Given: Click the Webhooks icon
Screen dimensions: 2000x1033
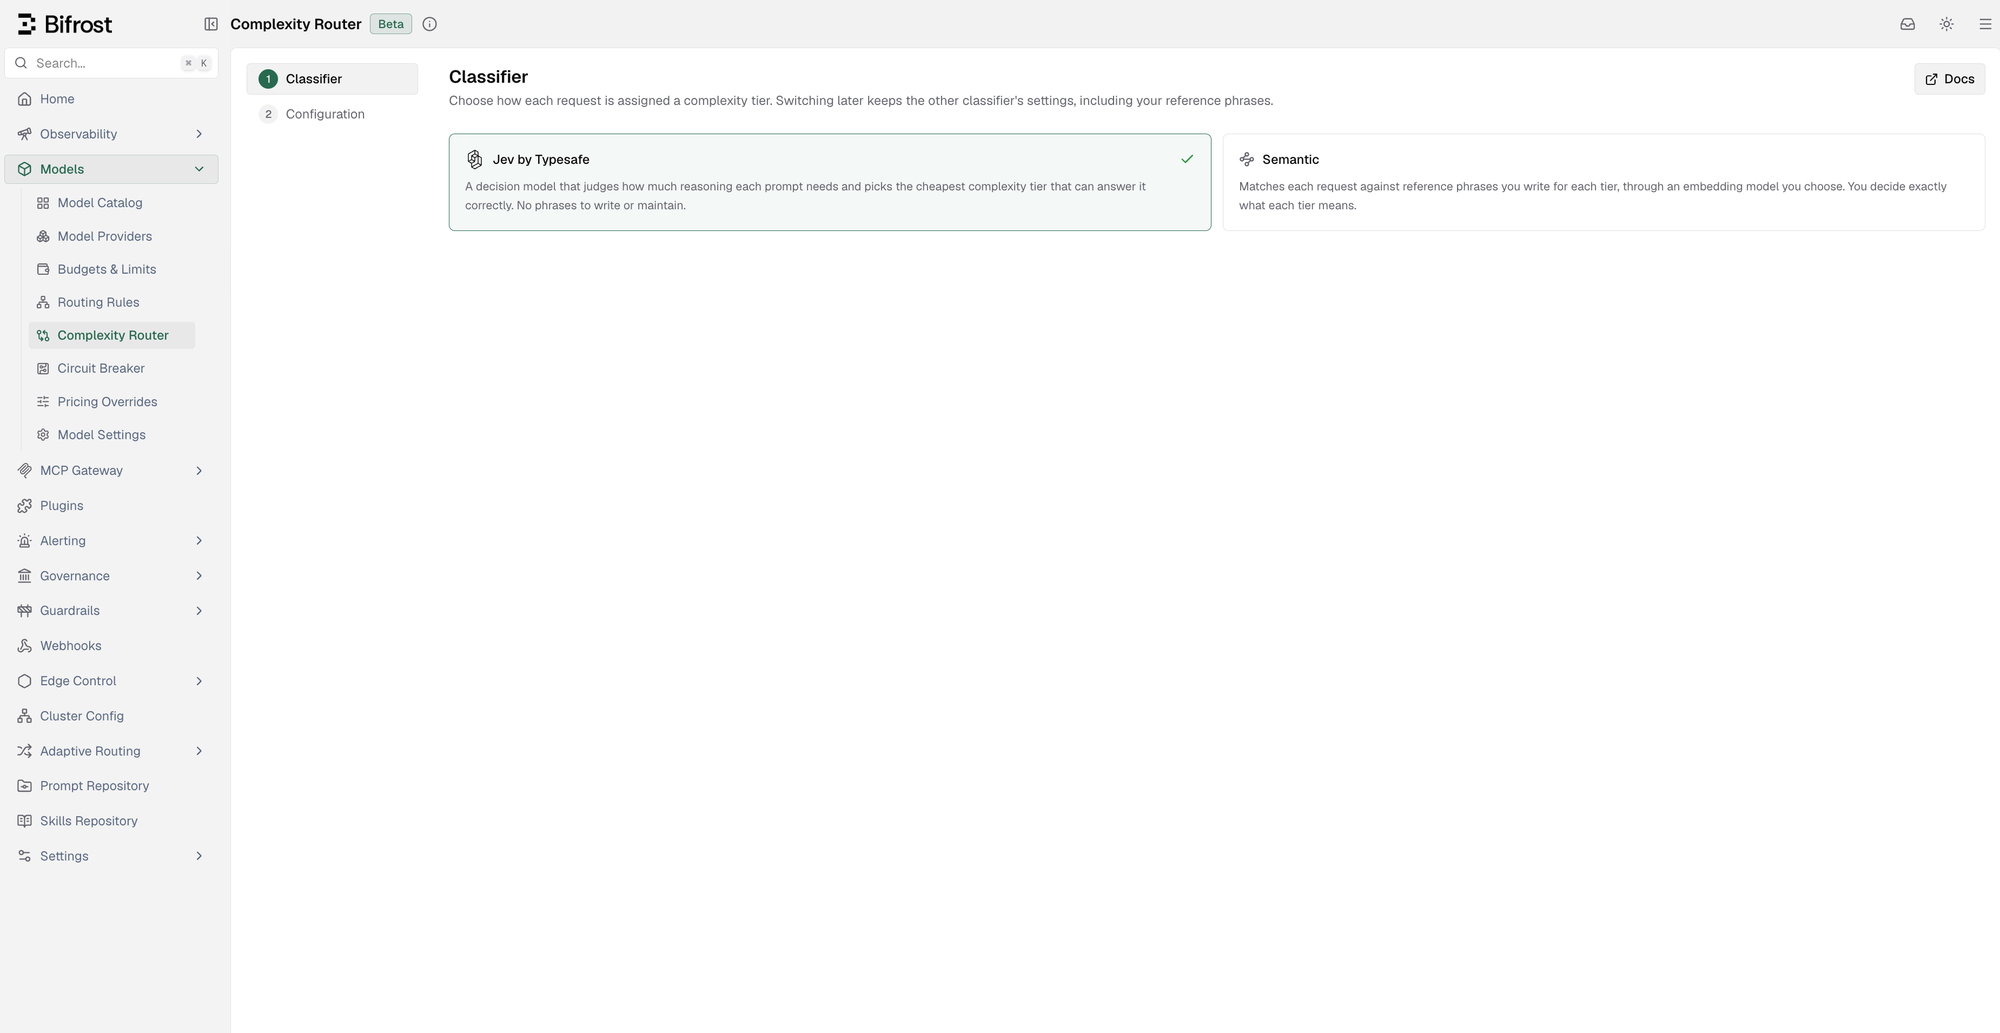Looking at the screenshot, I should coord(25,646).
